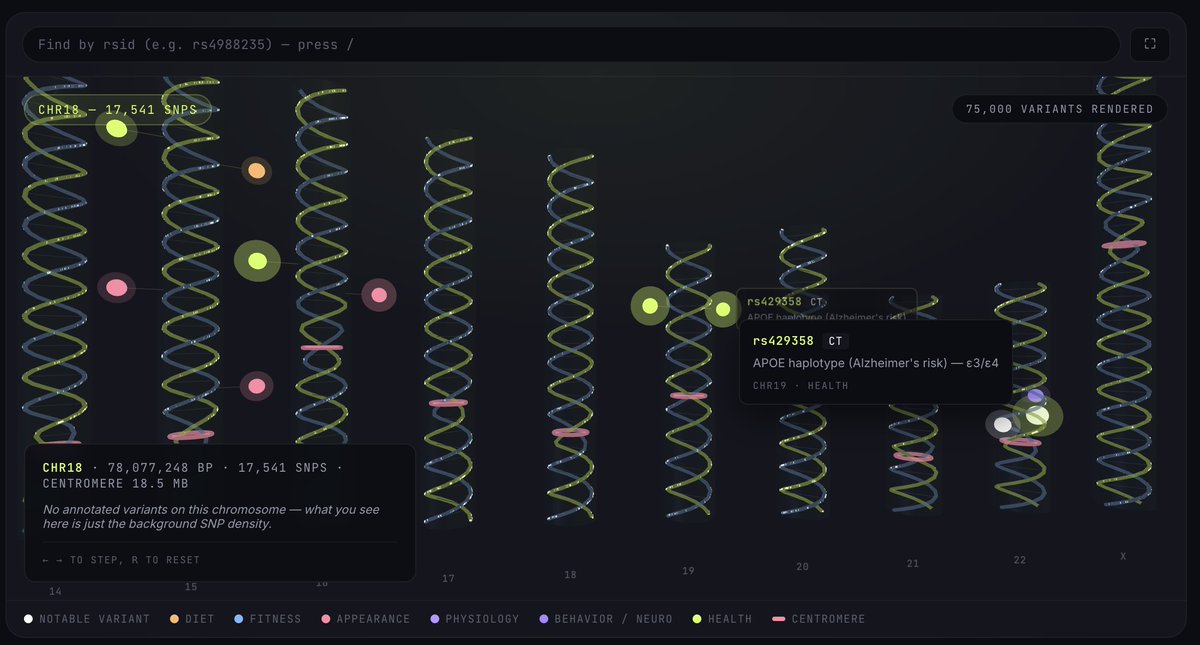Click the 75,000 Variants Rendered badge
1200x645 pixels.
(1059, 109)
